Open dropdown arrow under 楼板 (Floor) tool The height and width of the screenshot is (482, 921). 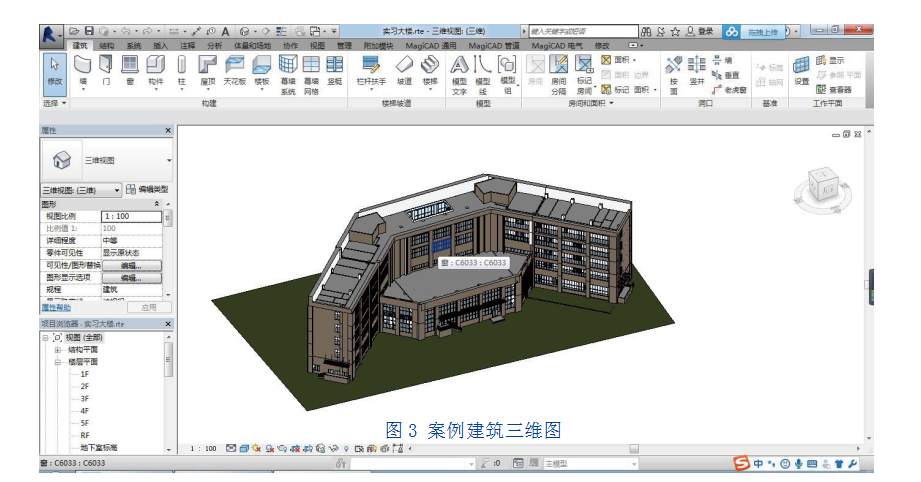(x=261, y=90)
